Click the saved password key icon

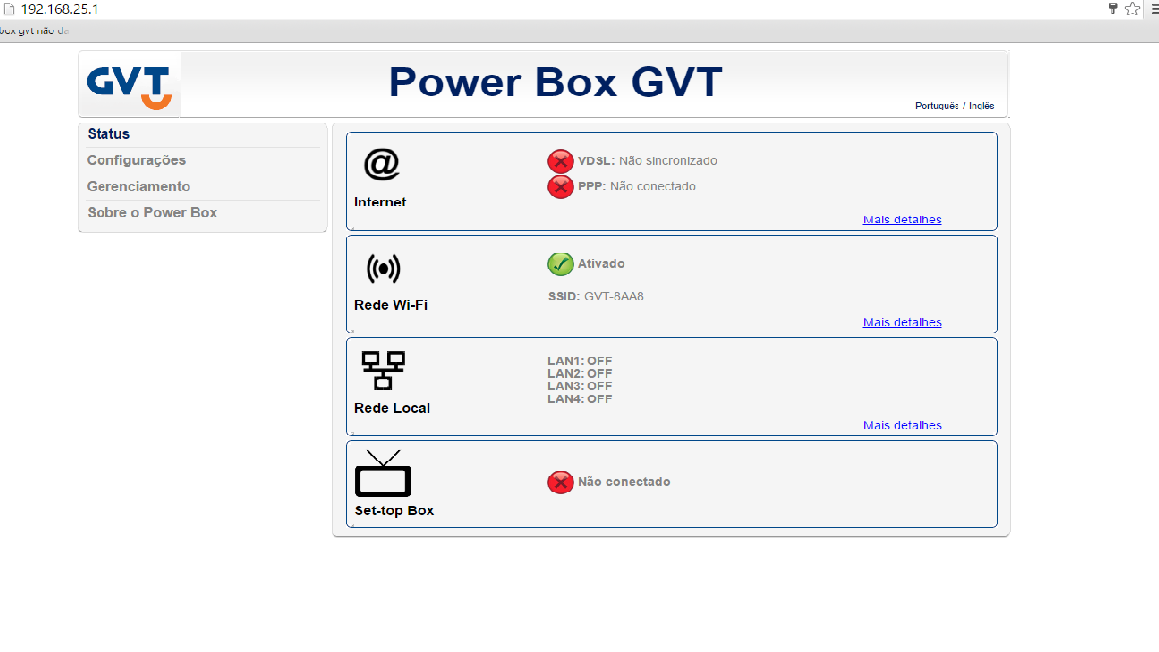(x=1112, y=9)
